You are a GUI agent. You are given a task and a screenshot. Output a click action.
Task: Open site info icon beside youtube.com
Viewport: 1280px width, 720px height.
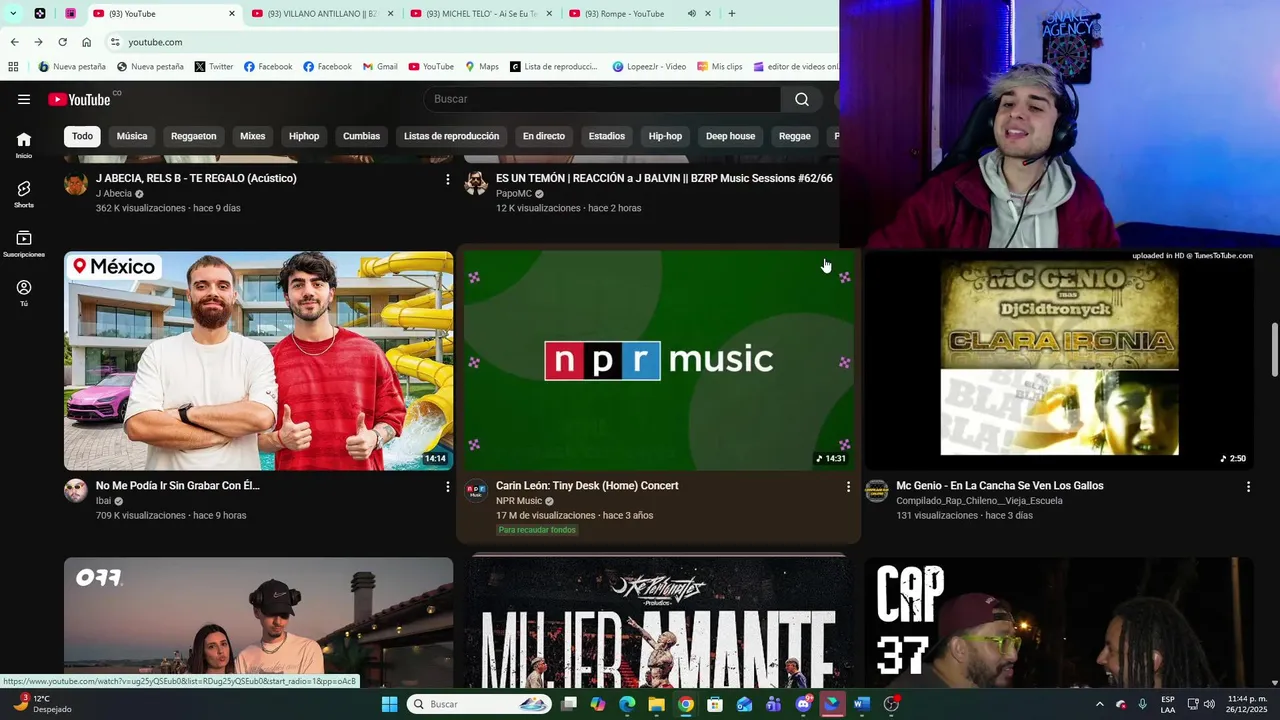click(115, 42)
